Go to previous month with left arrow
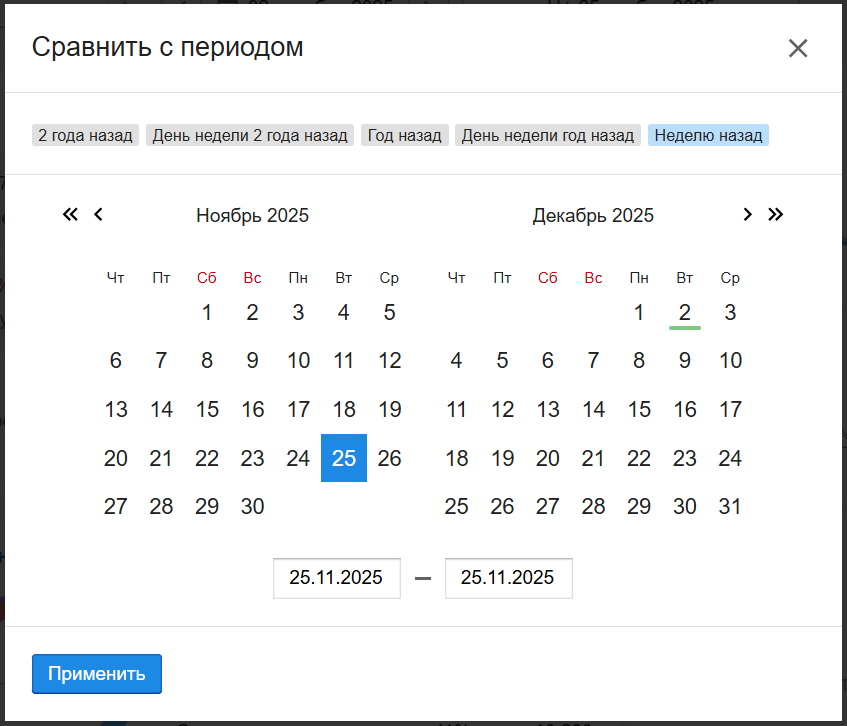847x726 pixels. pyautogui.click(x=98, y=214)
